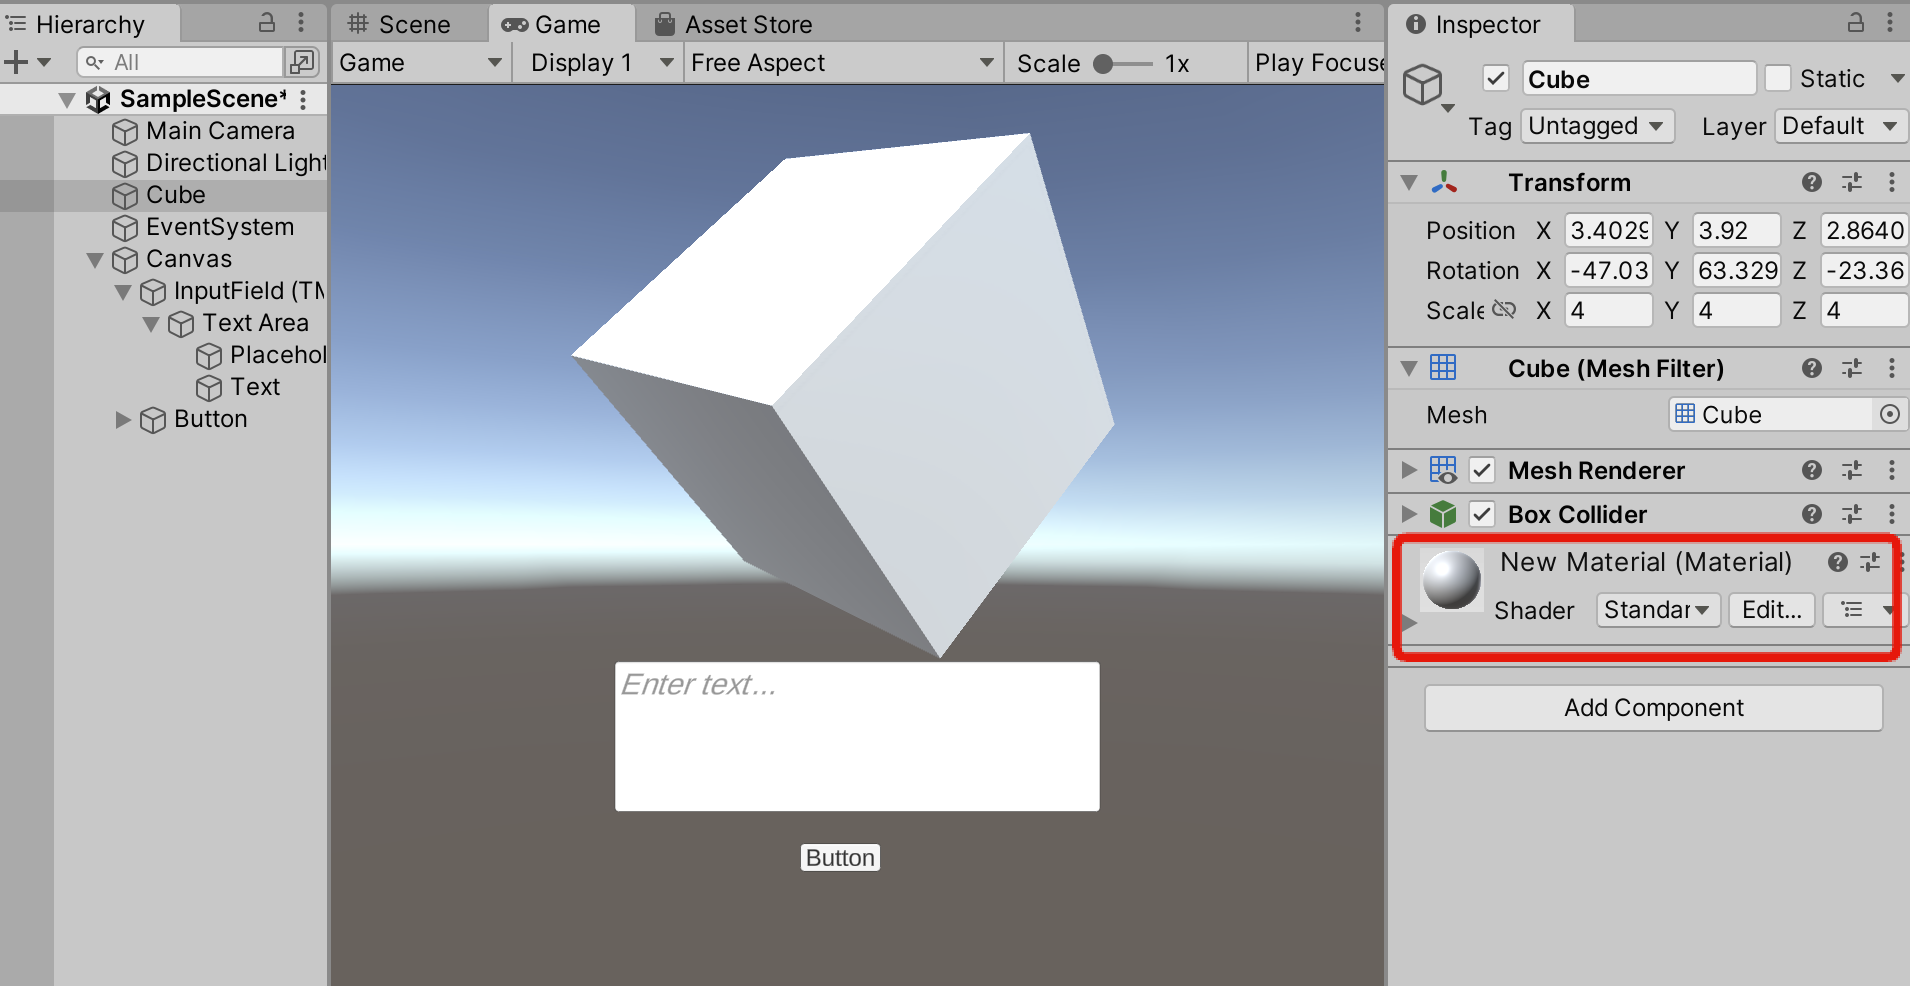Click the search icon in the Hierarchy panel
The image size is (1910, 986).
pos(95,61)
